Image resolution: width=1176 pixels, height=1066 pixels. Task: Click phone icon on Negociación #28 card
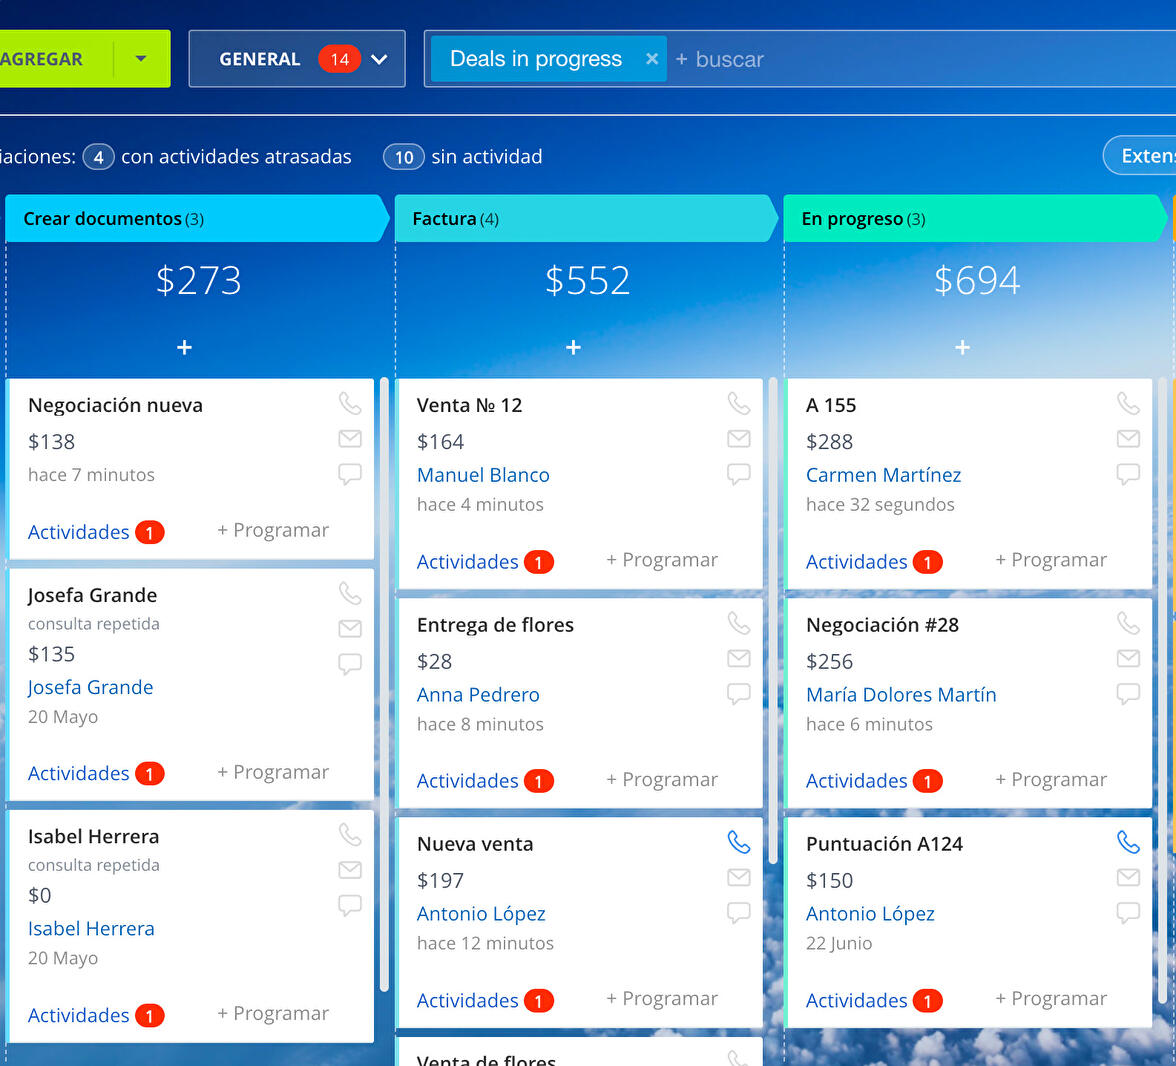1127,624
